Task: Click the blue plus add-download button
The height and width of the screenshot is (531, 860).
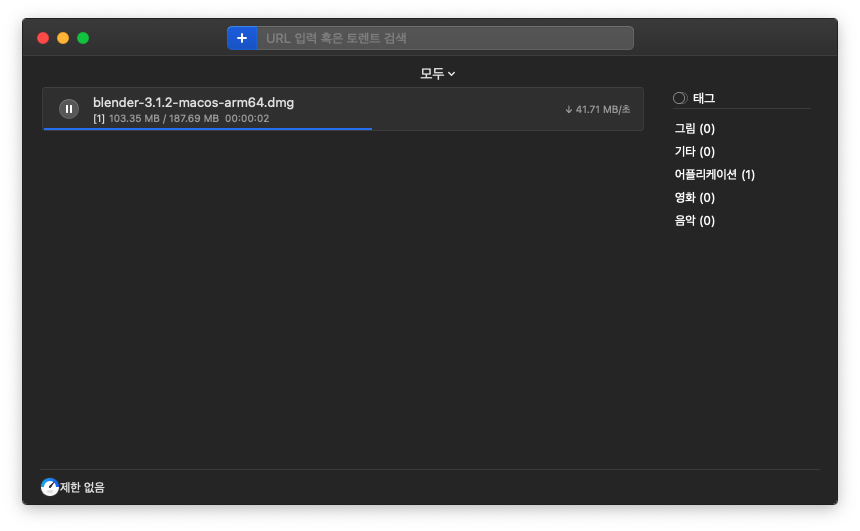Action: coord(242,38)
